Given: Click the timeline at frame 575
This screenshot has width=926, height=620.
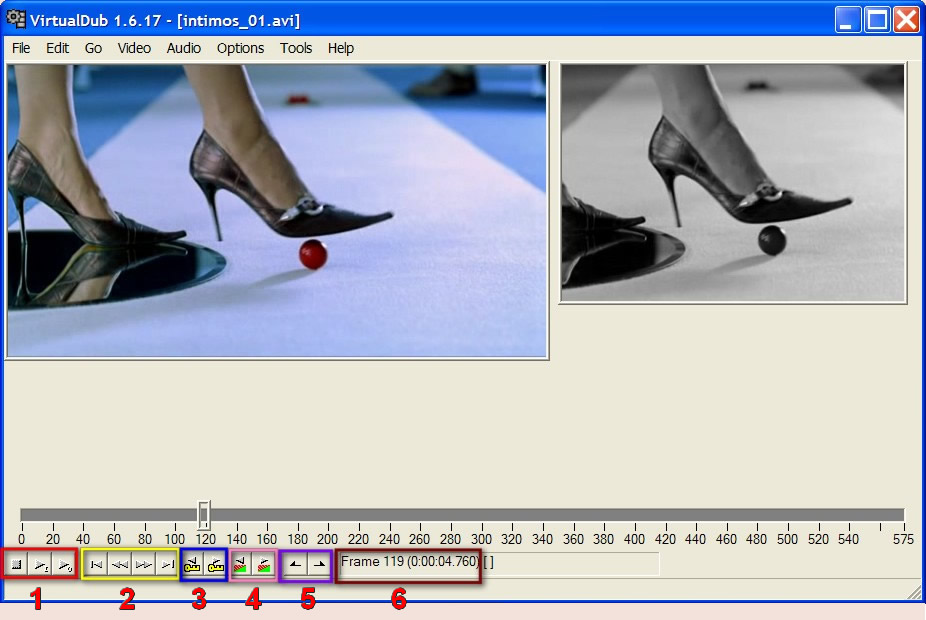Looking at the screenshot, I should click(x=903, y=515).
